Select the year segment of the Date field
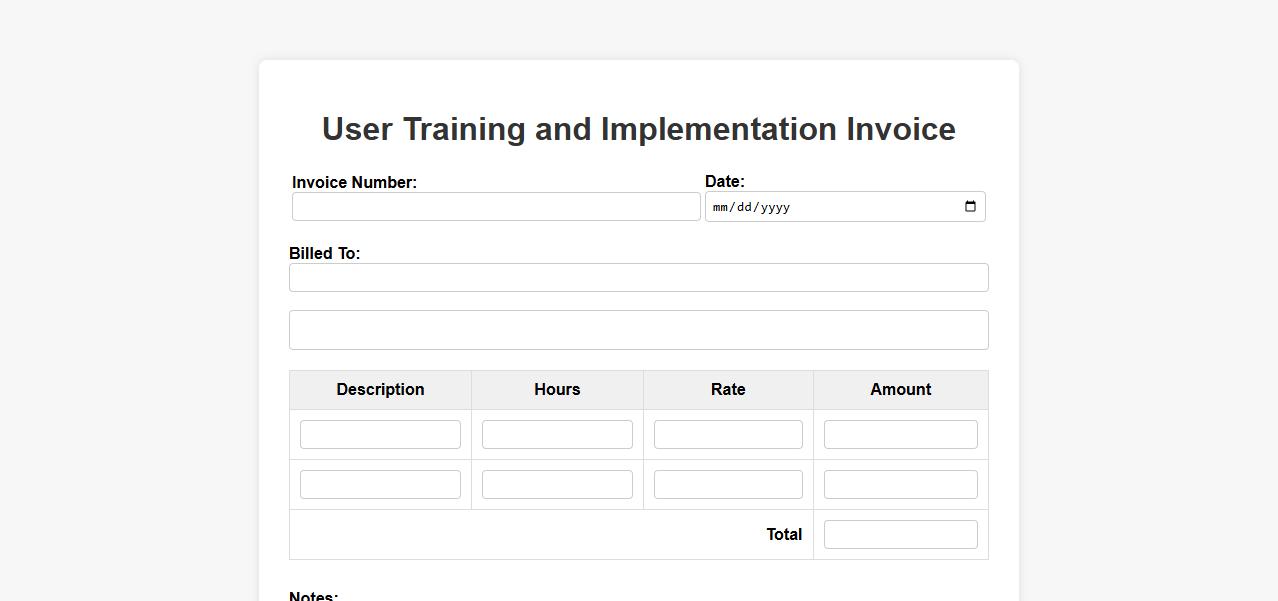Viewport: 1278px width, 601px height. pyautogui.click(x=775, y=208)
